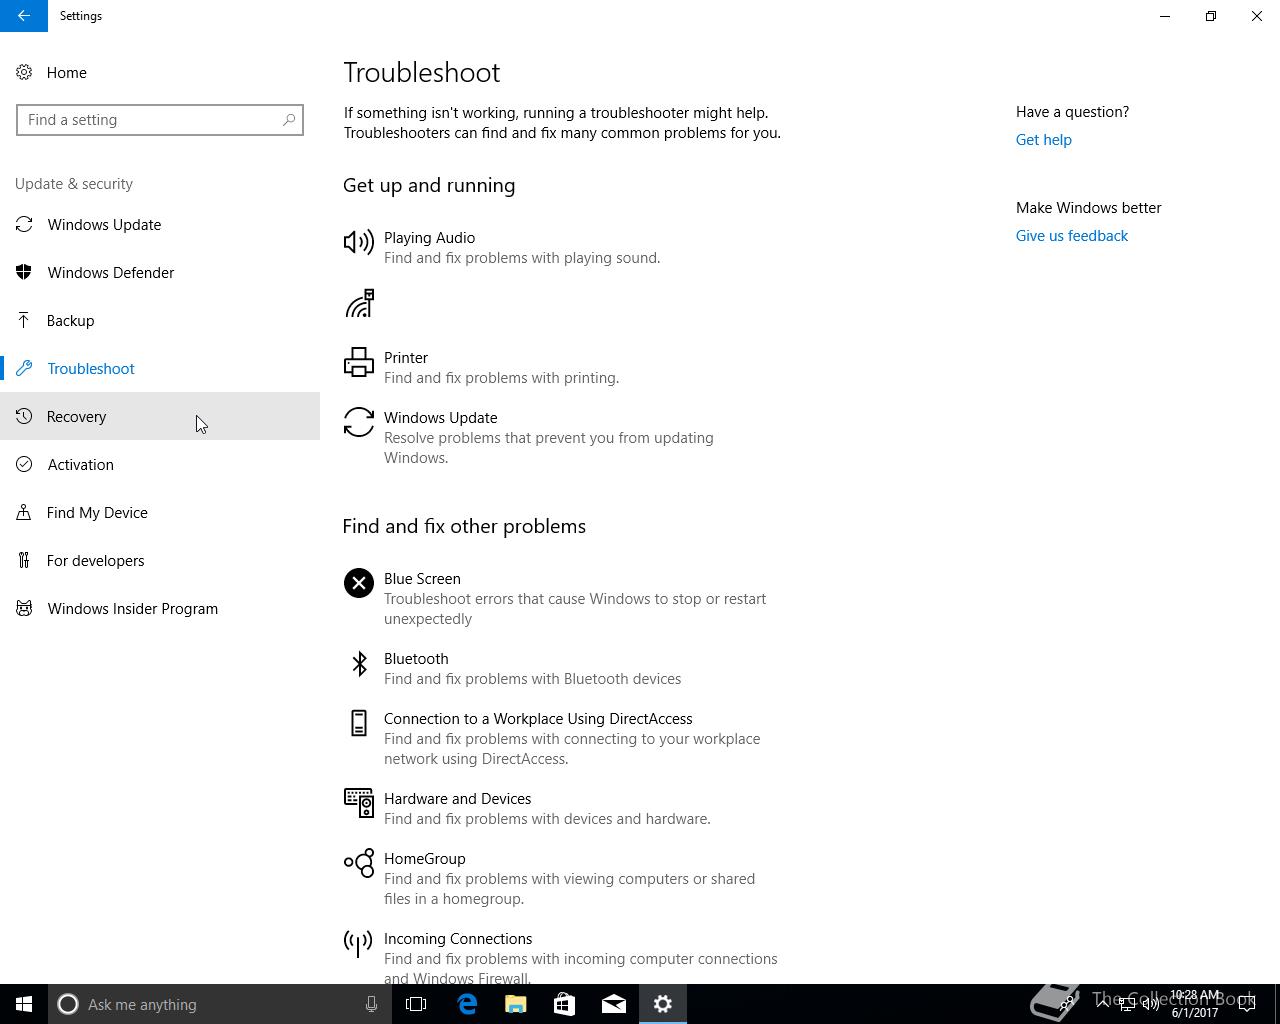Click the Find My Device person icon

(24, 512)
